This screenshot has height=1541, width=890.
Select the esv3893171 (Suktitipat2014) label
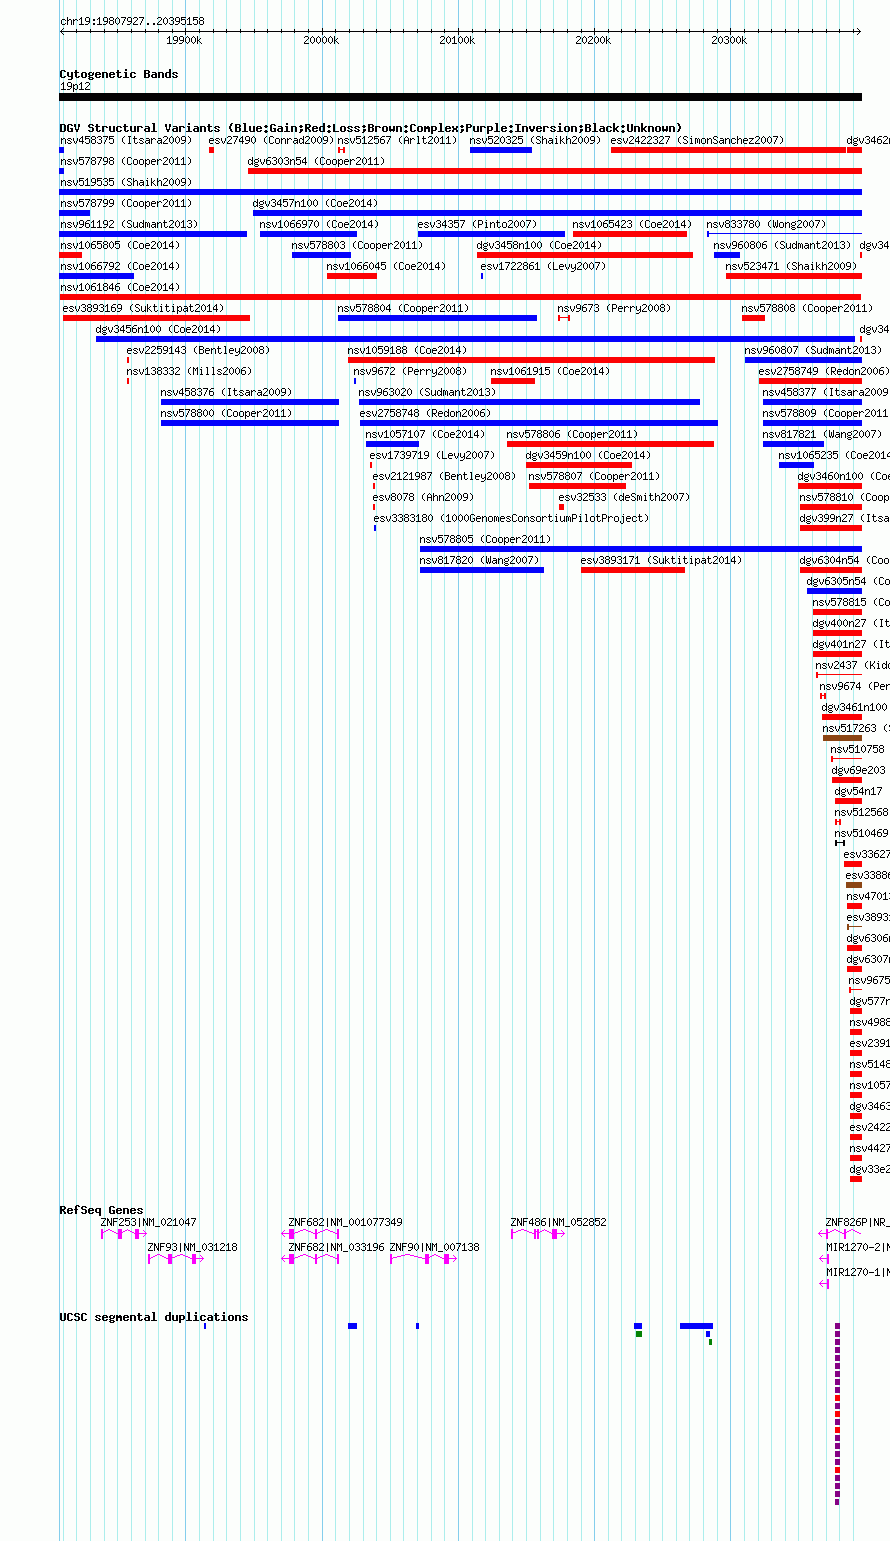(662, 560)
